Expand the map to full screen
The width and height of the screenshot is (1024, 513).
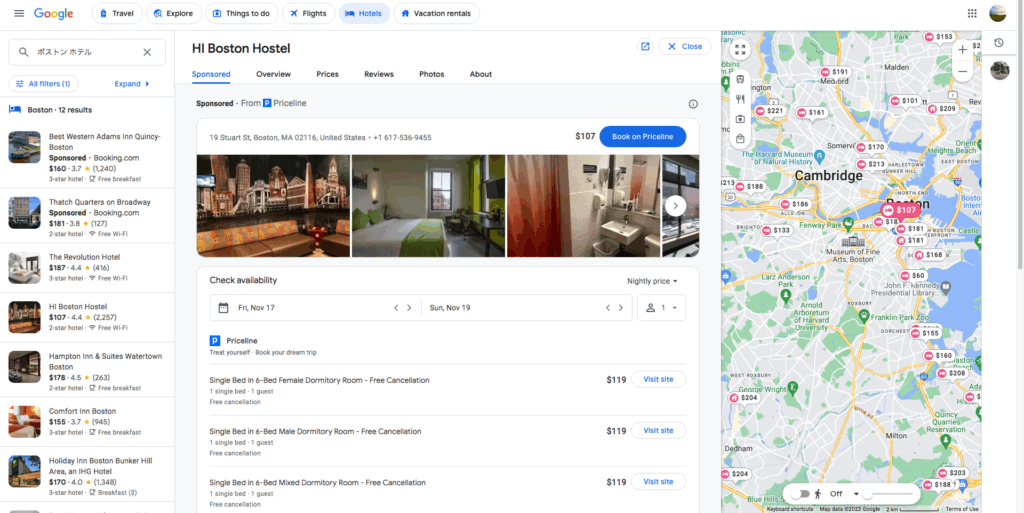pos(740,49)
